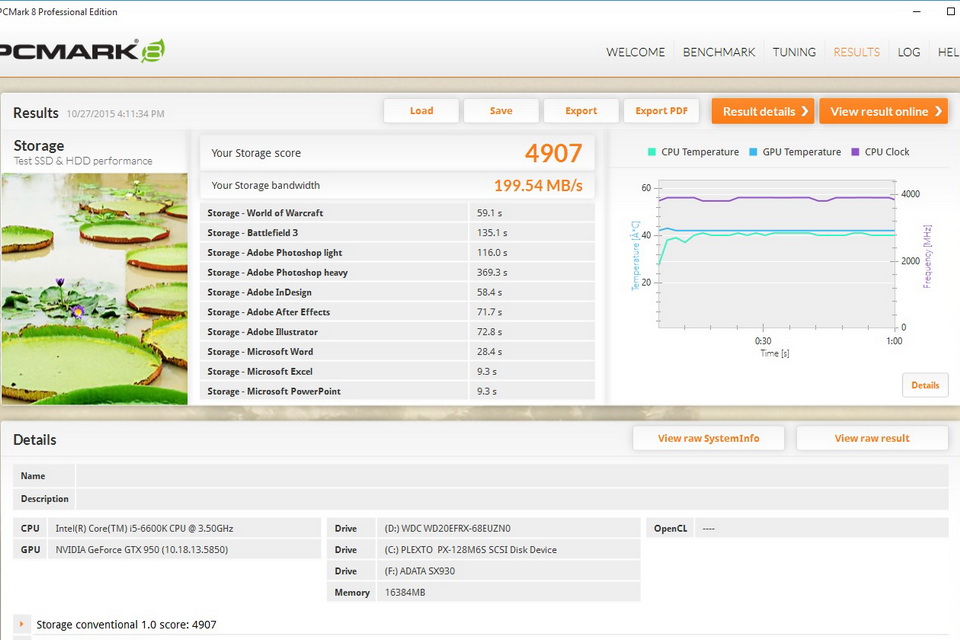This screenshot has width=960, height=640.
Task: Toggle the GPU Temperature legend swatch
Action: pyautogui.click(x=753, y=152)
